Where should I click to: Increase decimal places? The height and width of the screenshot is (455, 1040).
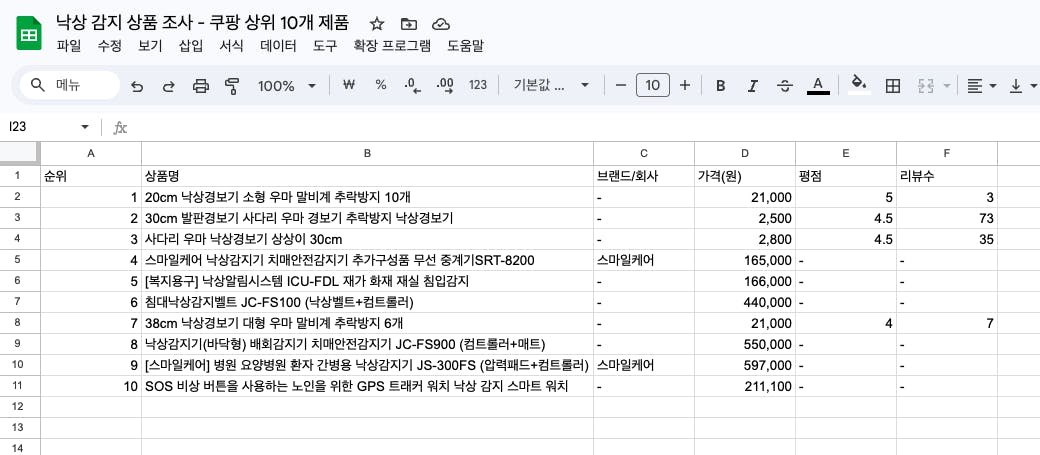(445, 85)
